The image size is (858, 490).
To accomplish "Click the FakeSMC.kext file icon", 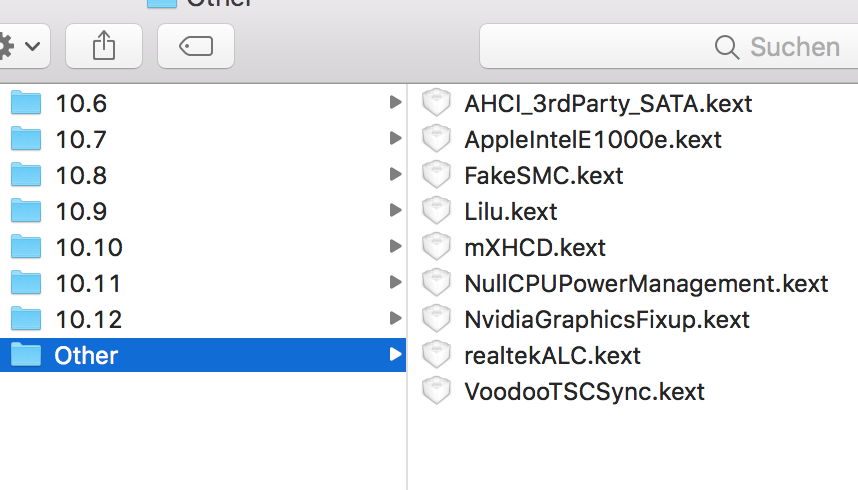I will click(x=436, y=175).
